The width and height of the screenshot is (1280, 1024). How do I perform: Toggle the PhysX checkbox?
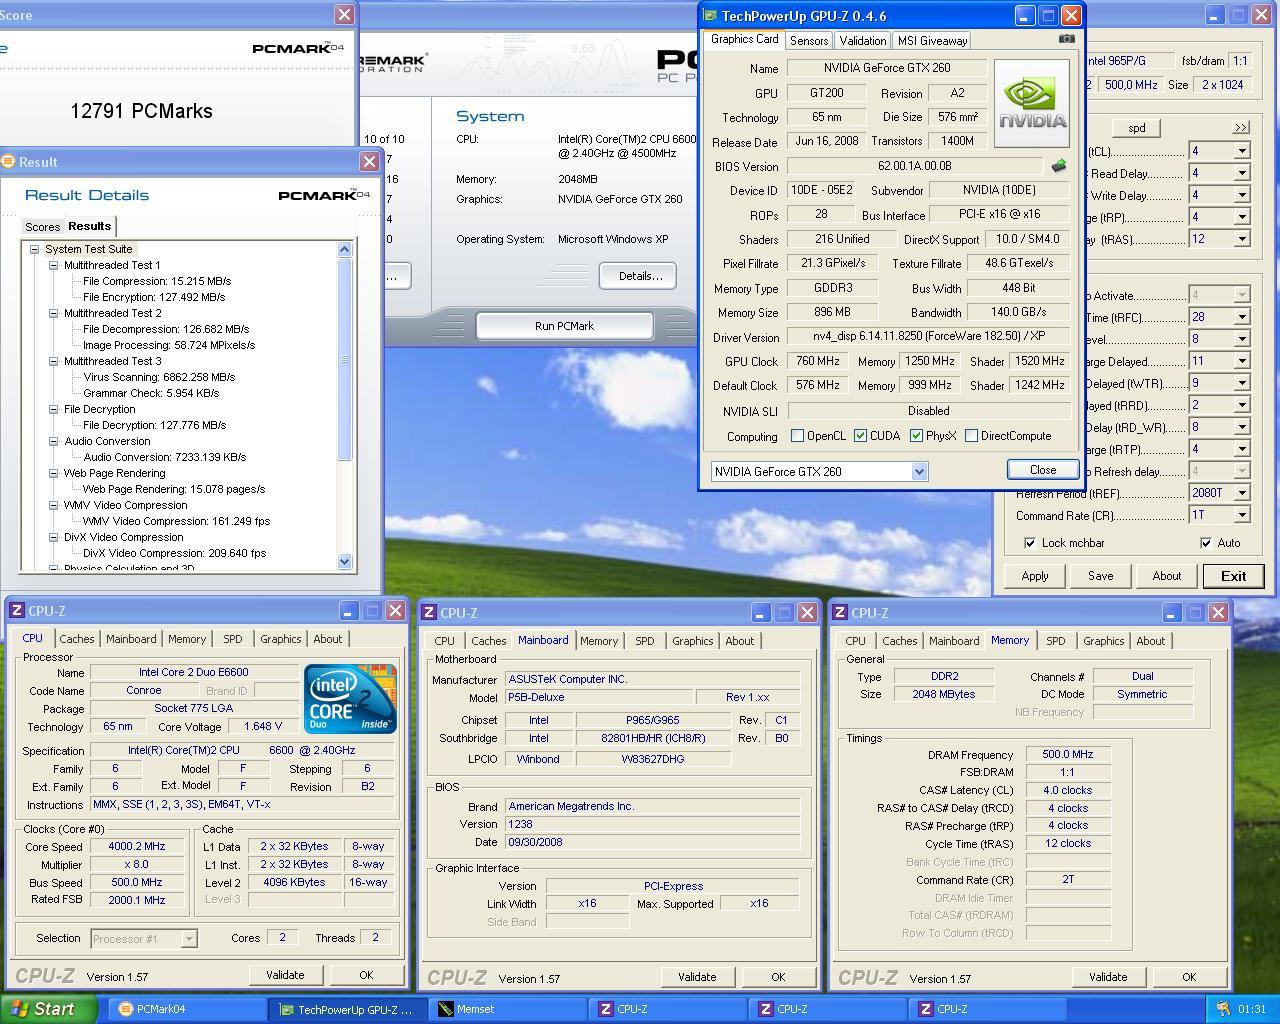pos(916,436)
